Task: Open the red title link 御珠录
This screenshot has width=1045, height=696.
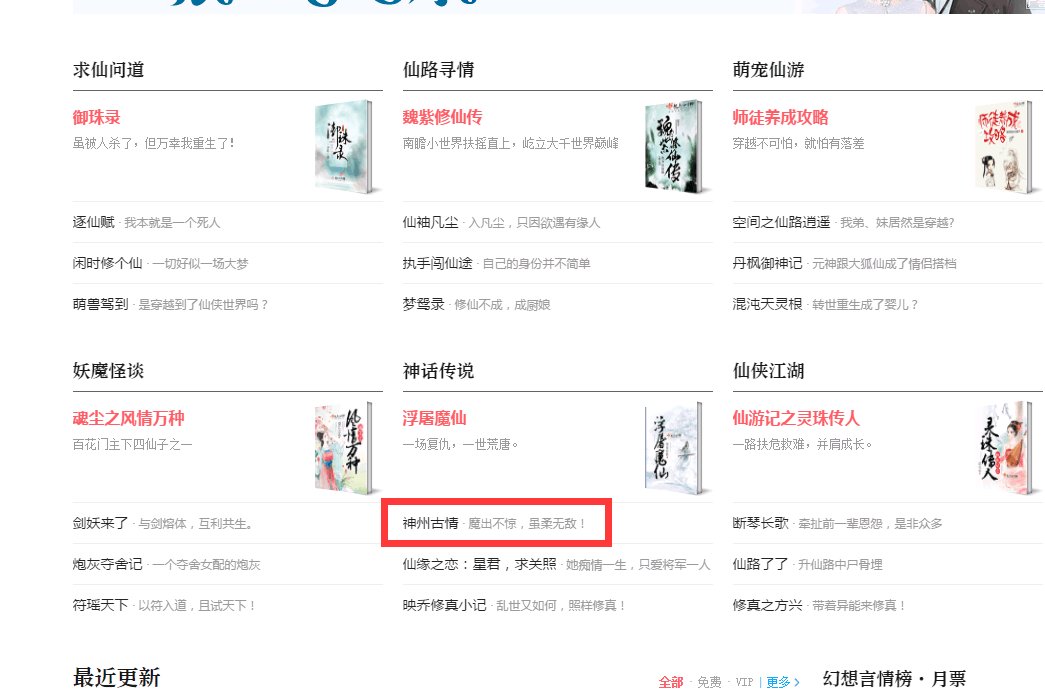Action: [x=97, y=117]
